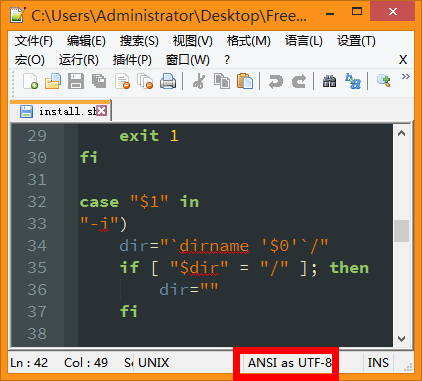
Task: Open Find with binoculars icon
Action: coord(329,81)
